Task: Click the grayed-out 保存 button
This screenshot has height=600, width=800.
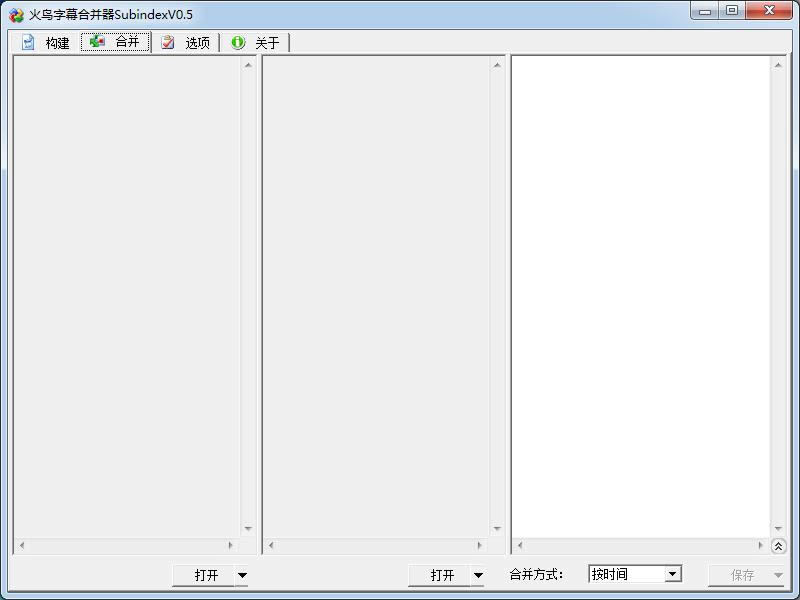Action: click(741, 575)
